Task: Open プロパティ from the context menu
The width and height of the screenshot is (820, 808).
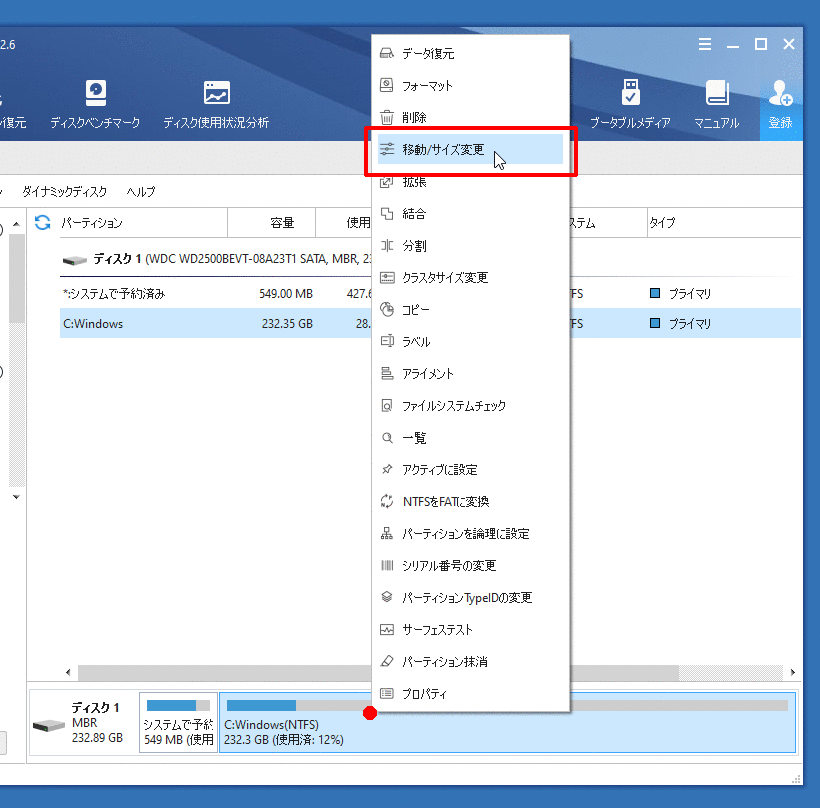Action: [x=424, y=694]
